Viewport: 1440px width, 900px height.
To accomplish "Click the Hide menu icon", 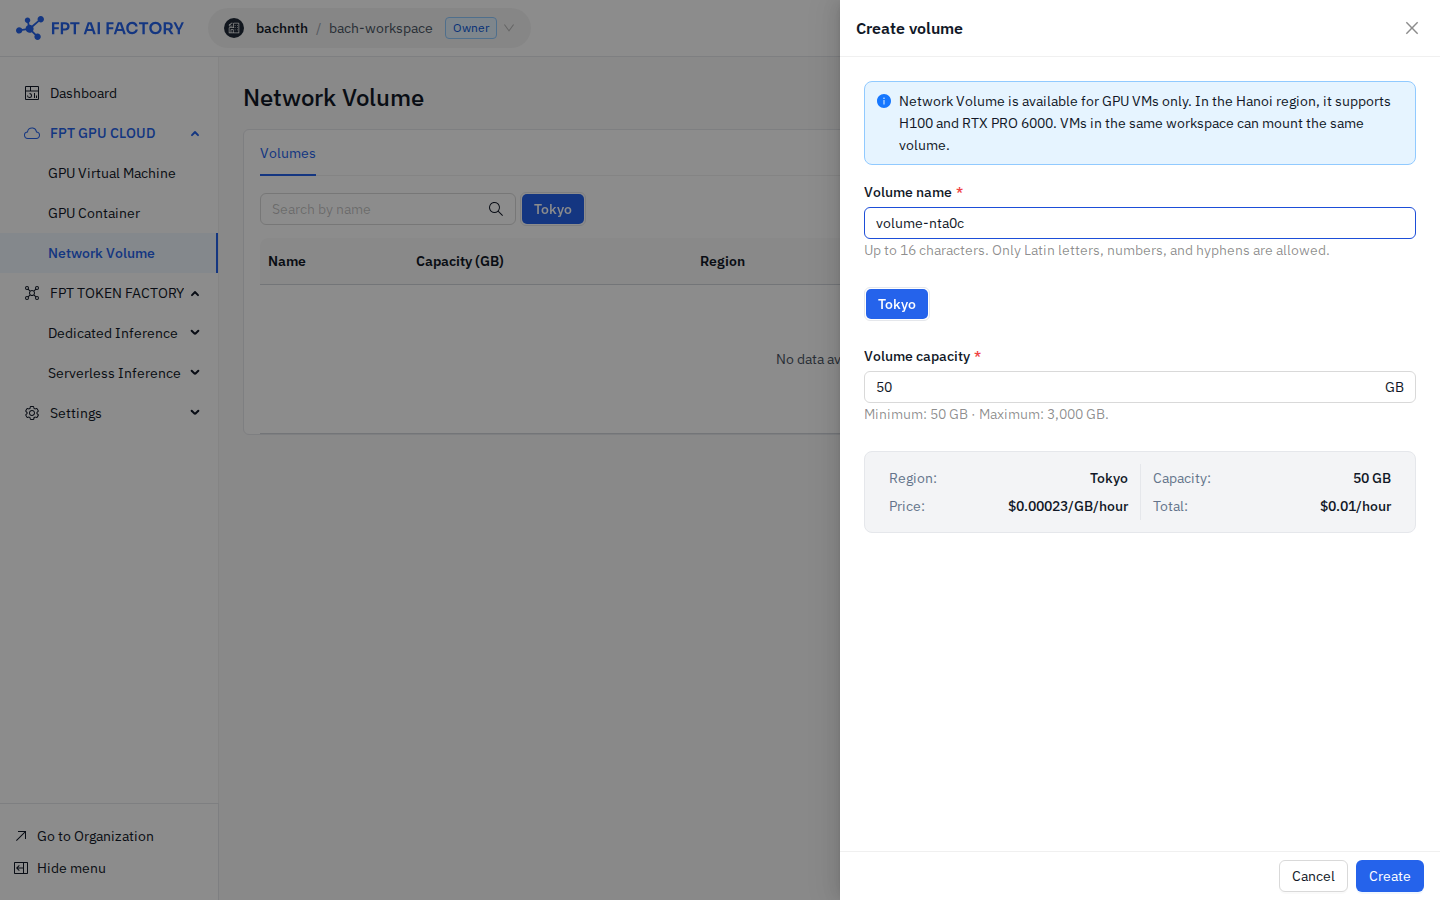I will click(x=21, y=868).
